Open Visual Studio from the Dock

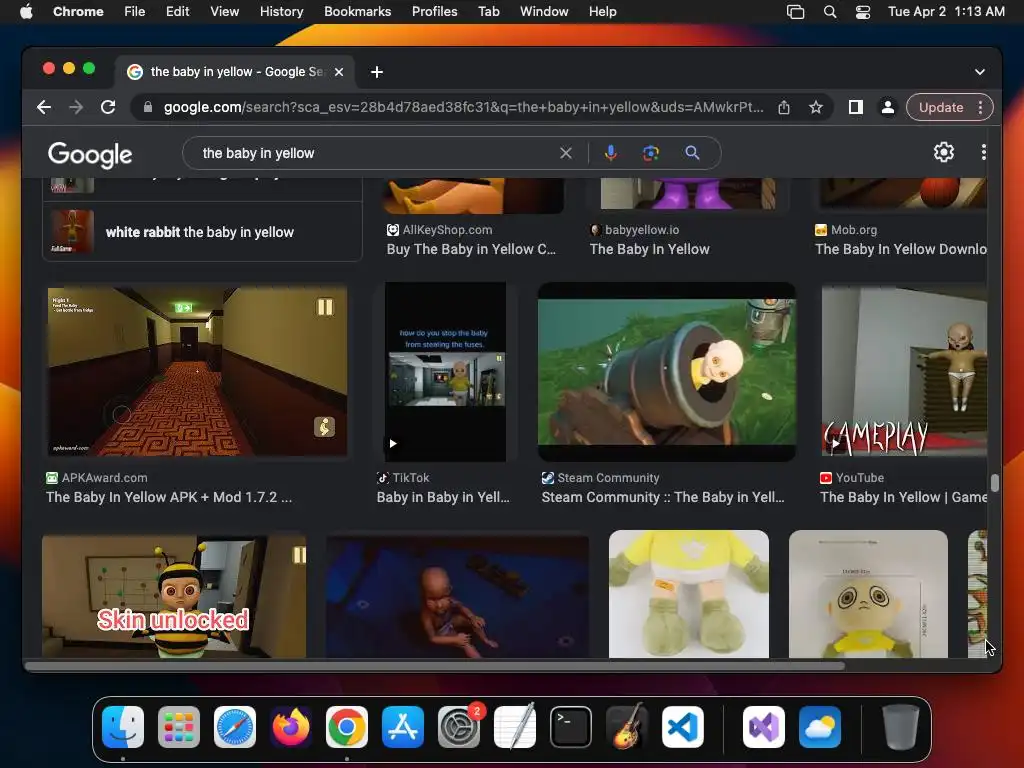point(764,727)
